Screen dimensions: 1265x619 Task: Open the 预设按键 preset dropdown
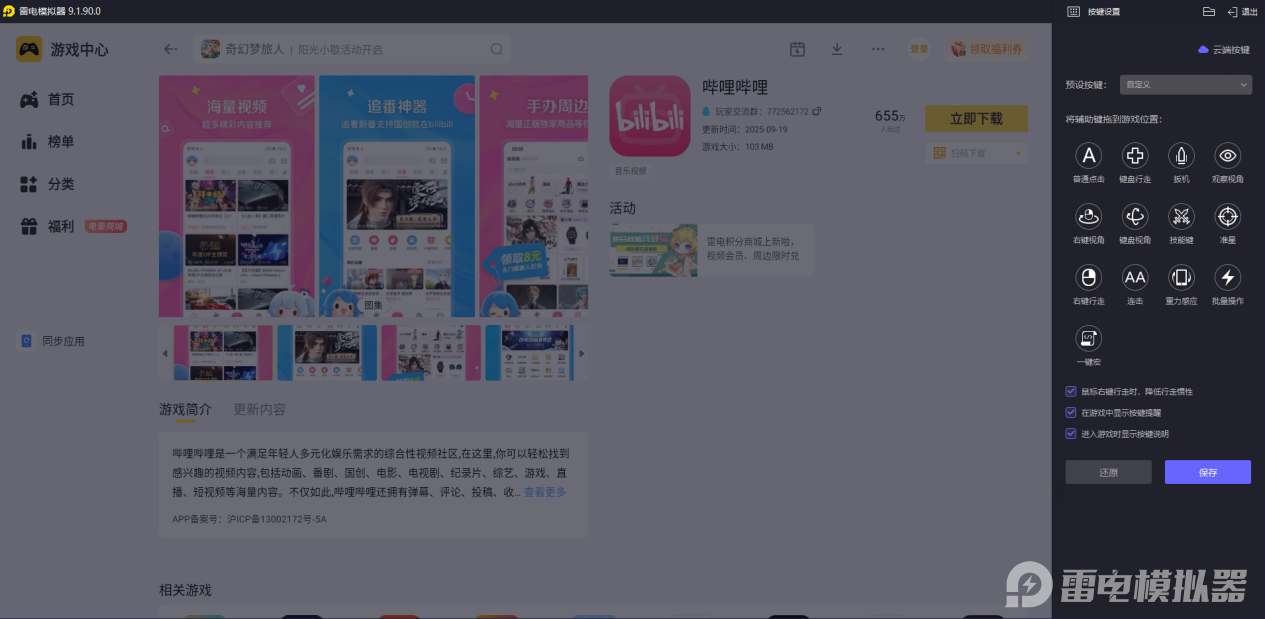(1185, 85)
